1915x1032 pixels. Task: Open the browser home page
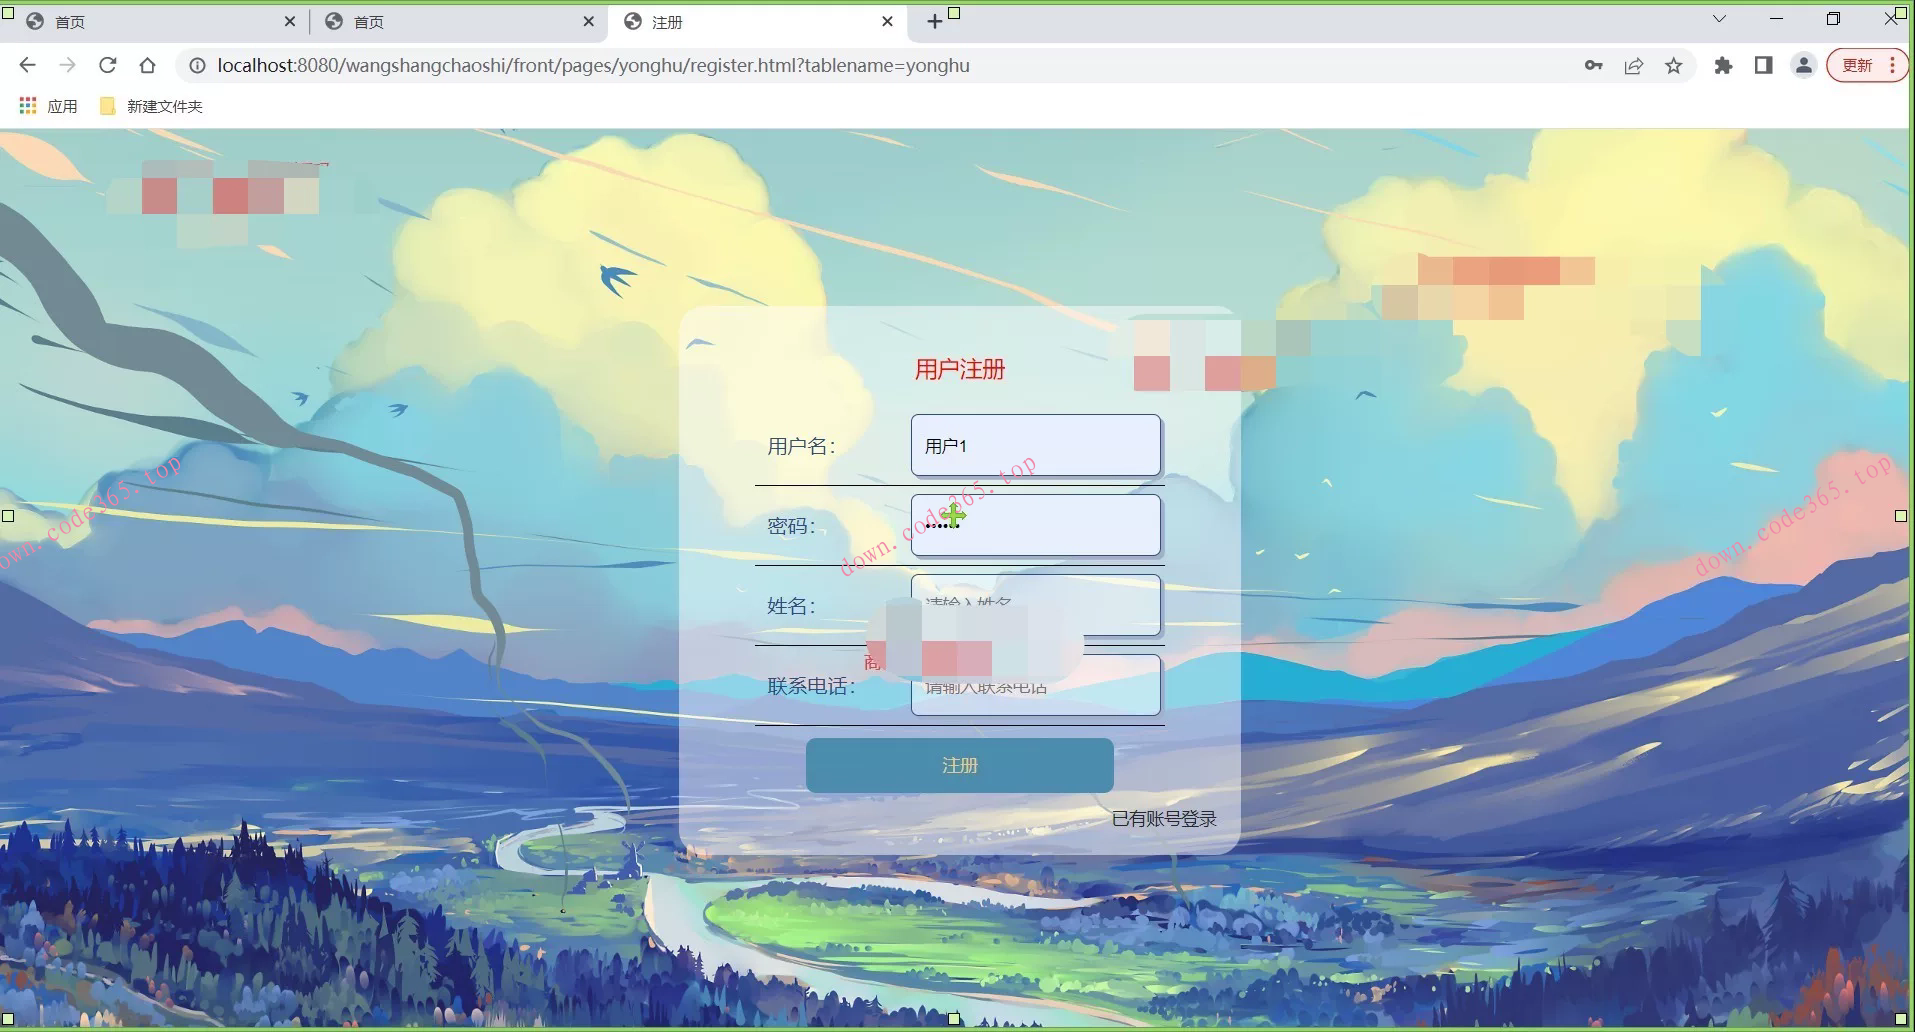coord(147,66)
